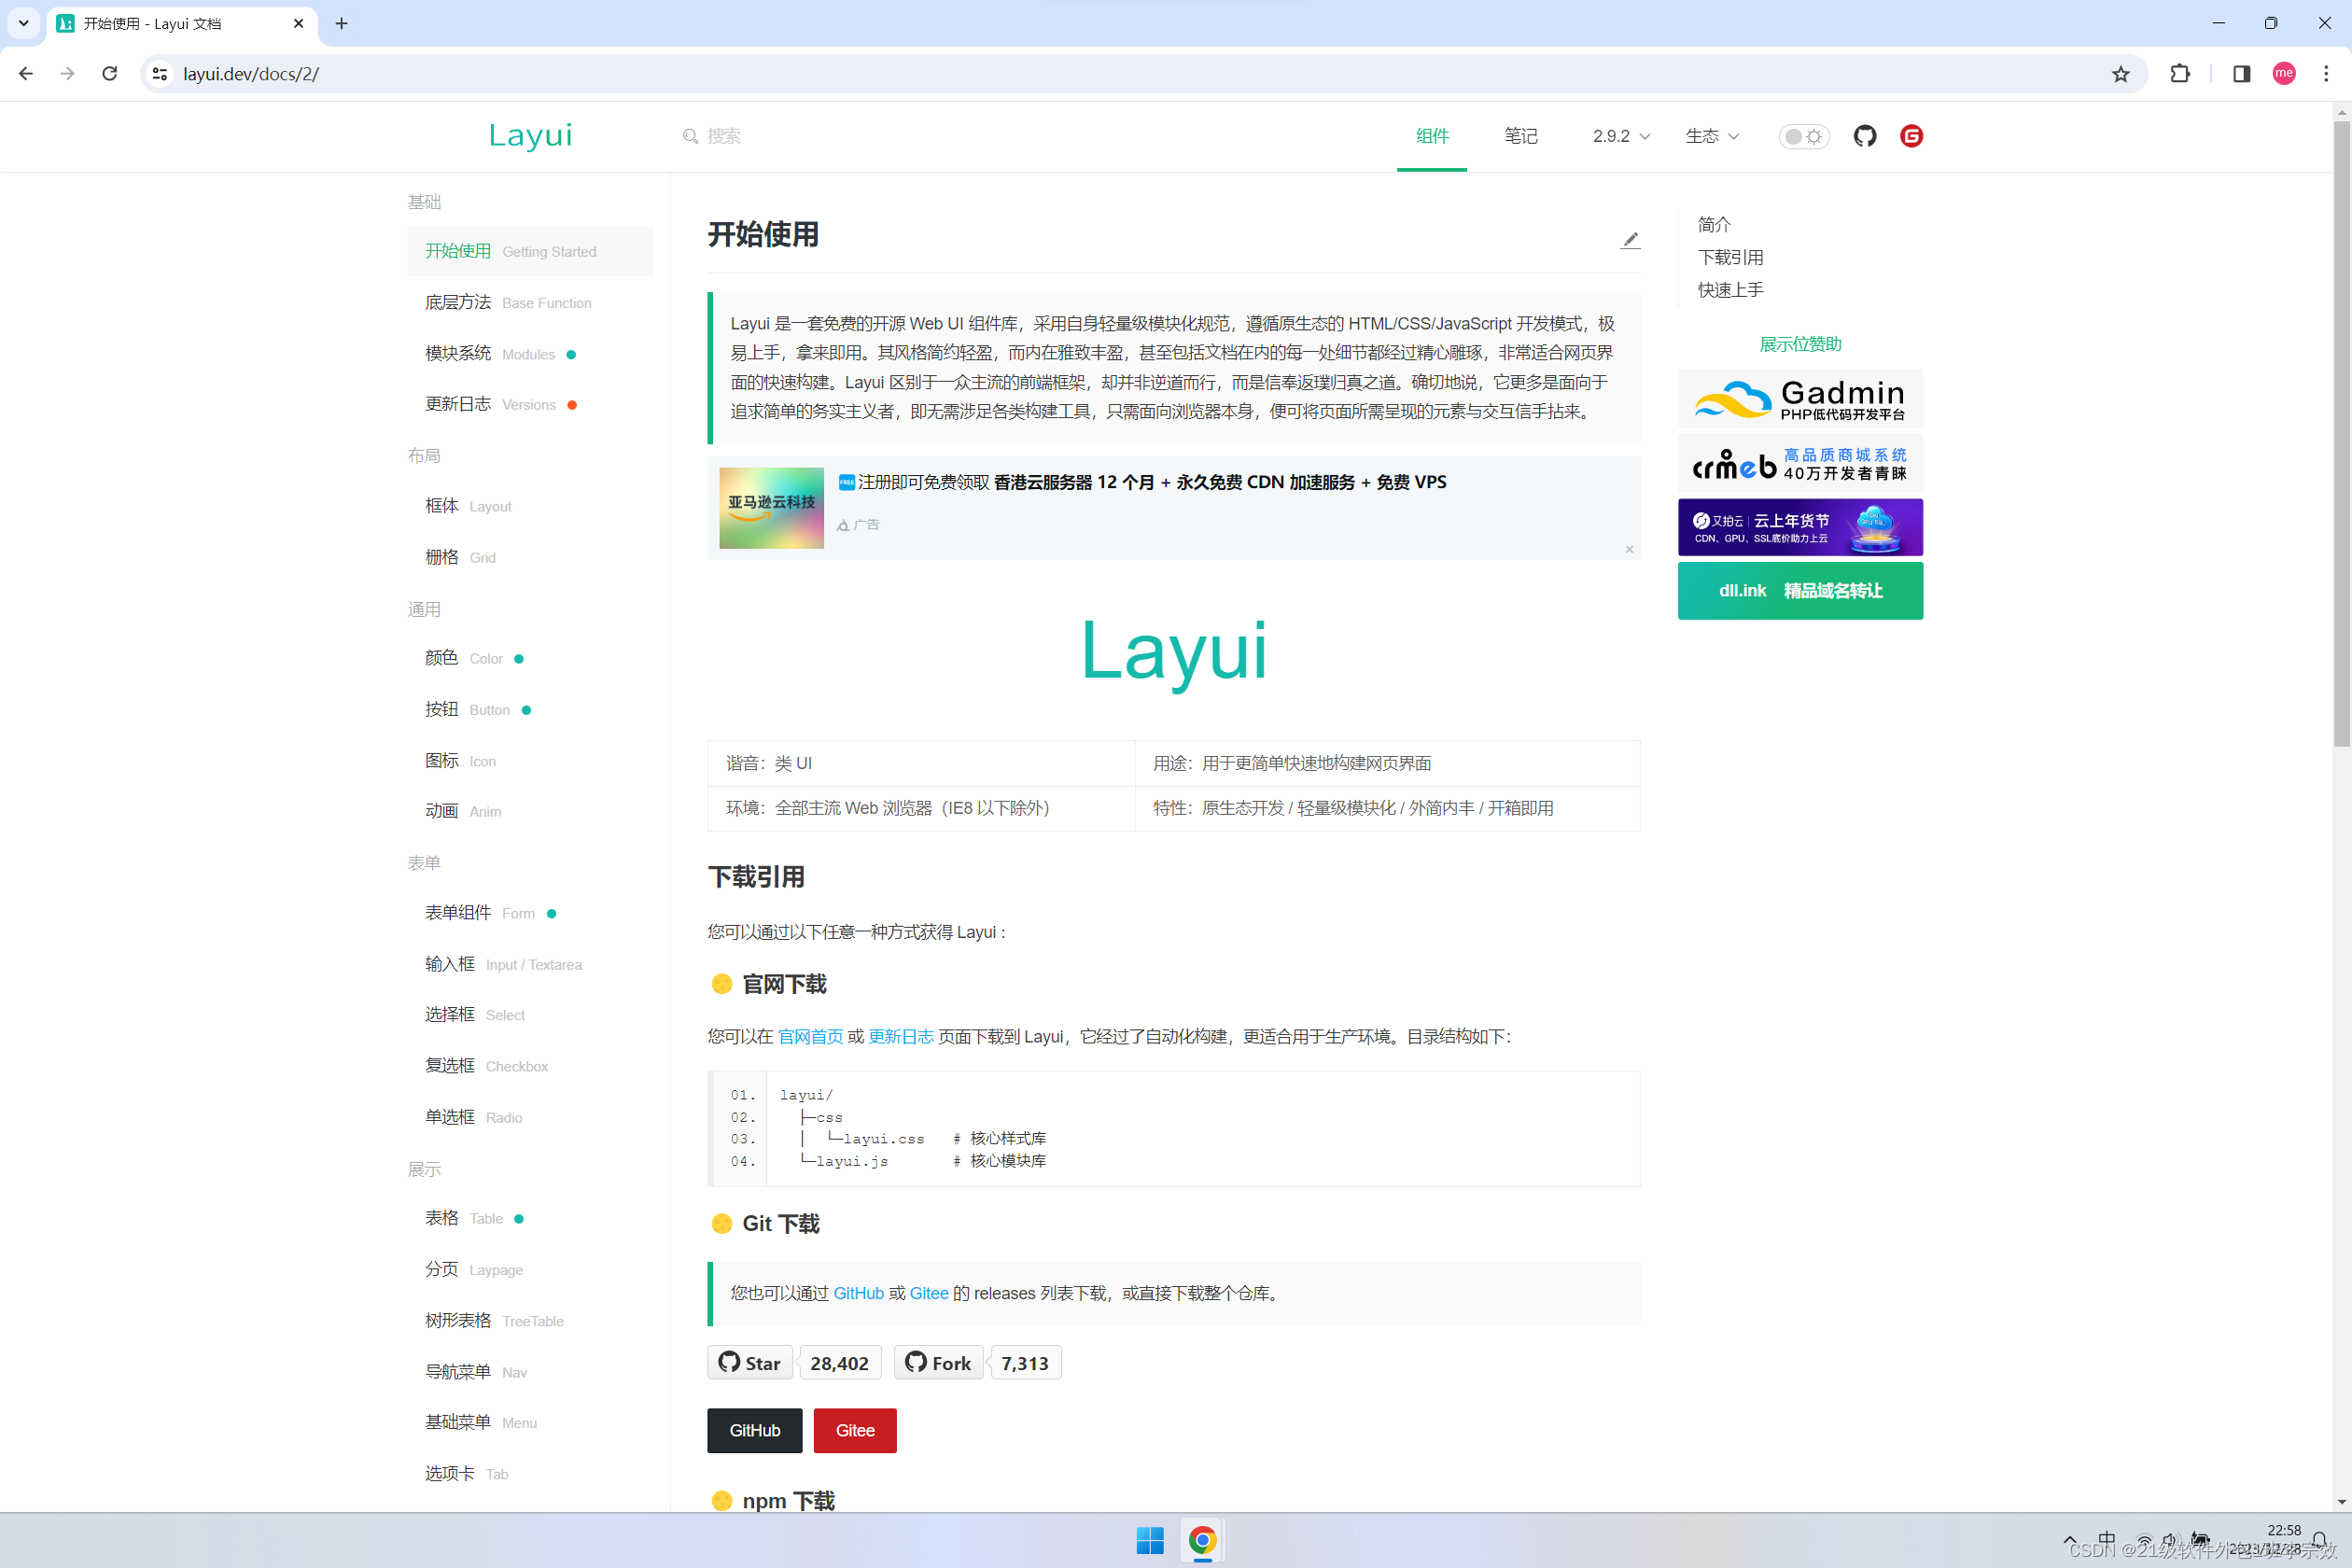This screenshot has height=1568, width=2352.
Task: Toggle the dark mode theme switch
Action: click(1803, 136)
